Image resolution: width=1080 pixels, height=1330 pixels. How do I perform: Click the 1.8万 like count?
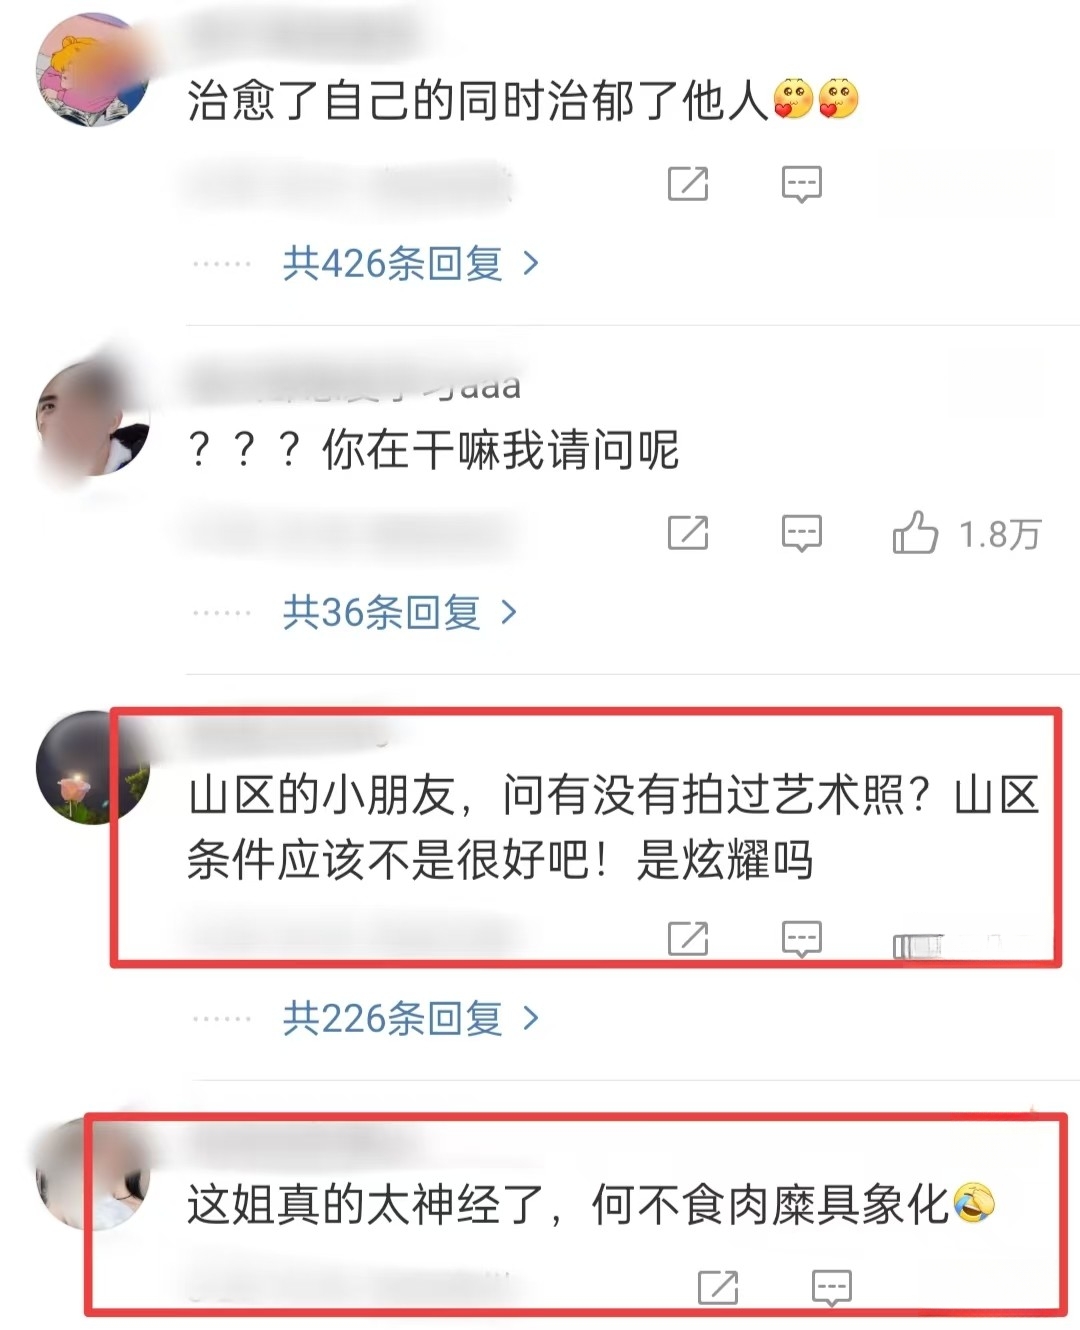pyautogui.click(x=1000, y=534)
